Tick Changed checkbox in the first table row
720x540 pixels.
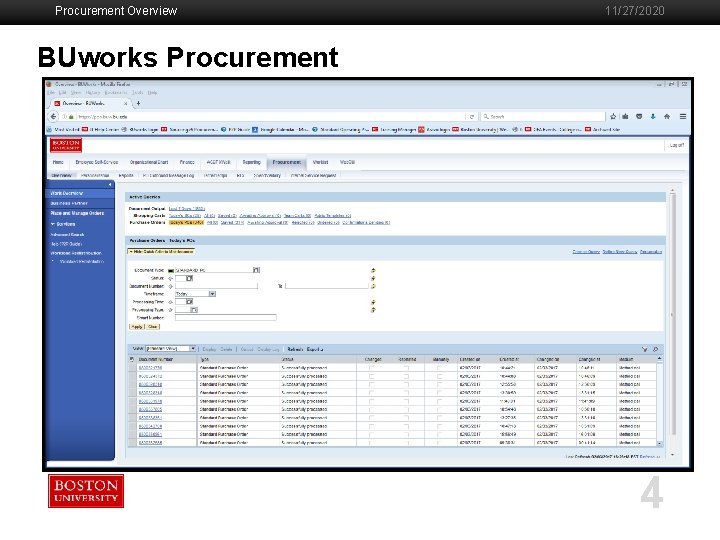point(371,368)
